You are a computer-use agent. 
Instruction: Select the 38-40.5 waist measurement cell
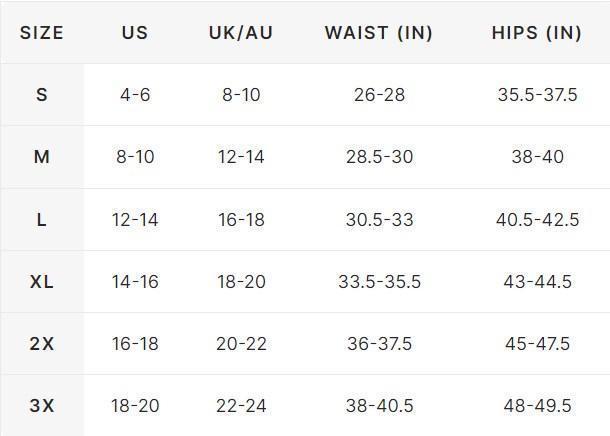(379, 406)
